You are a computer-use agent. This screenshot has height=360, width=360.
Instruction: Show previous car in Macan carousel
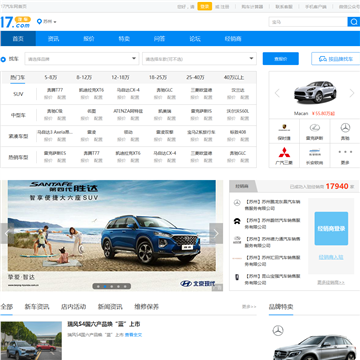pos(277,93)
